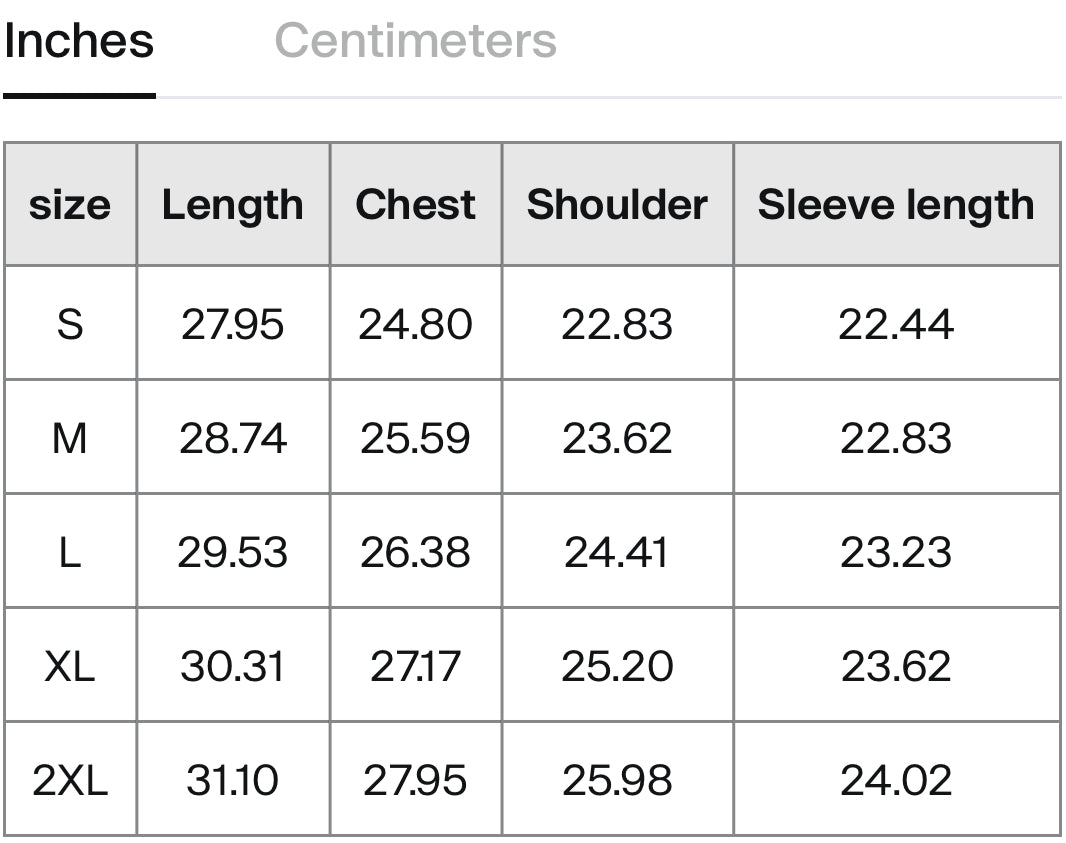Click the Chest column header
Screen dimensions: 1066x843
pos(415,204)
